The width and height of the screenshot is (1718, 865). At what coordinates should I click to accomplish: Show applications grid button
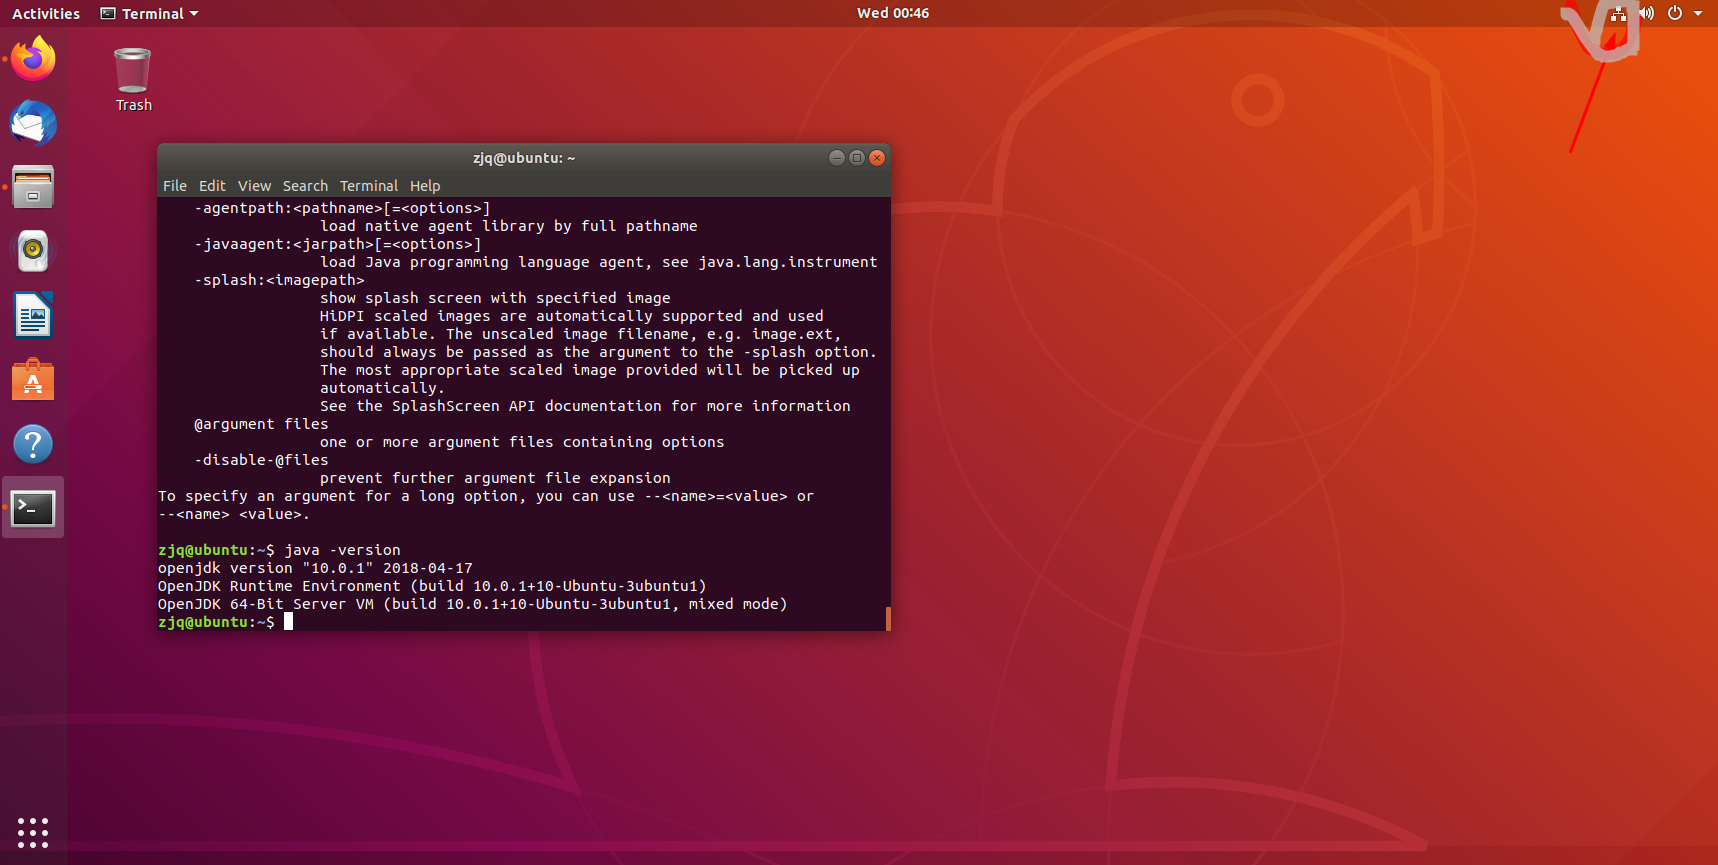tap(33, 832)
